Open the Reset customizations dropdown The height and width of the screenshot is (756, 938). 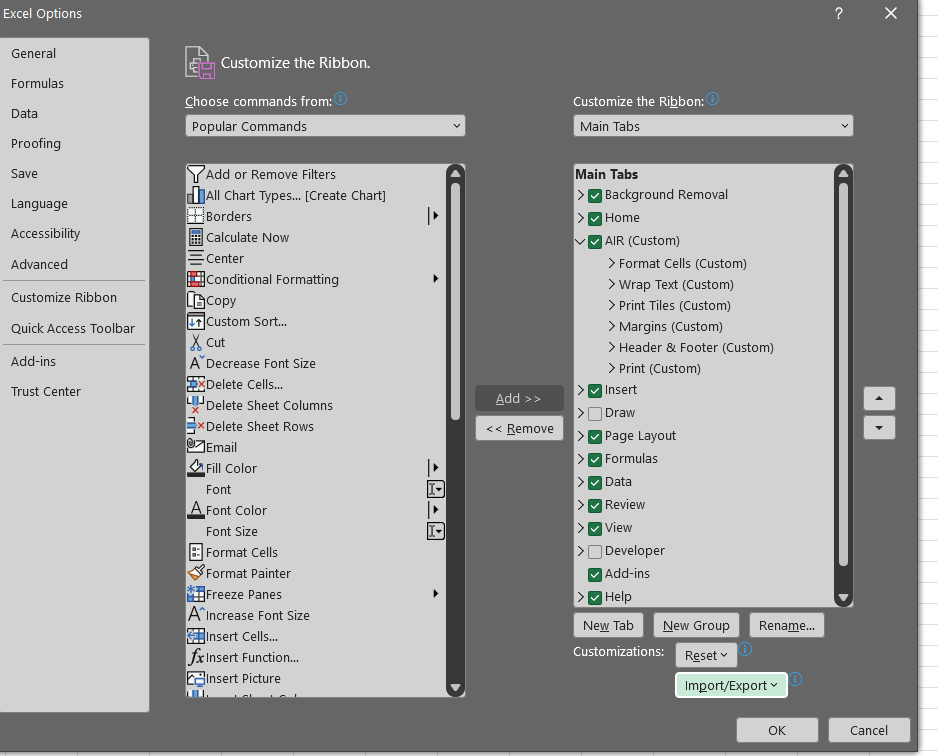pos(706,656)
